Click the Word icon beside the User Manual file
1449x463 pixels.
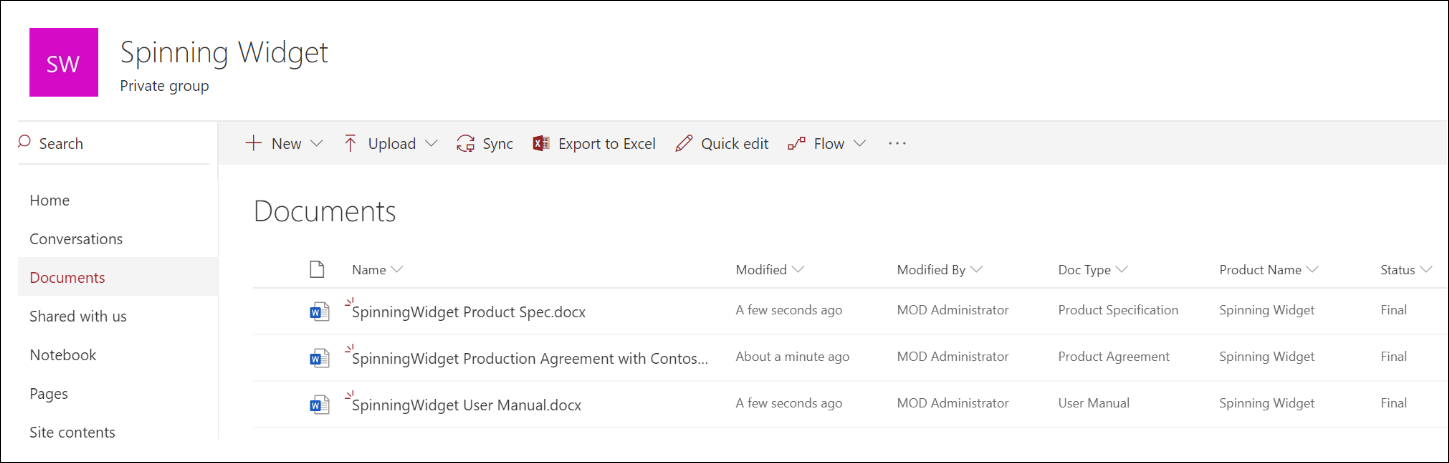click(x=319, y=405)
